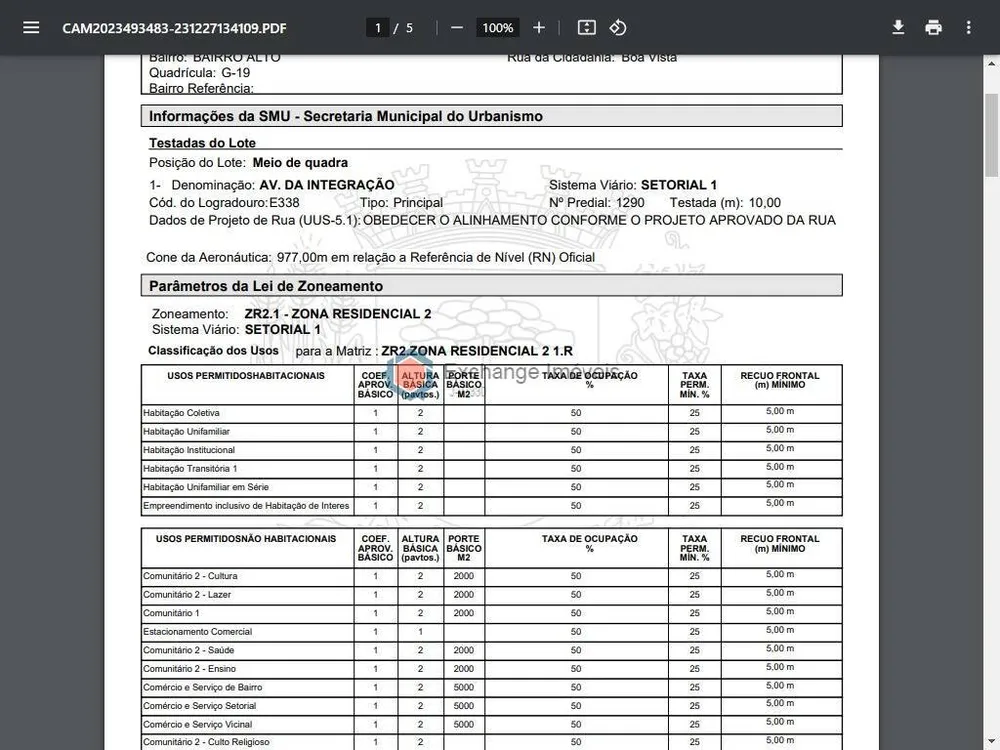Click 'Sistema Viário: SETORIAL 1' beside the street name
The width and height of the screenshot is (1000, 750).
(633, 185)
